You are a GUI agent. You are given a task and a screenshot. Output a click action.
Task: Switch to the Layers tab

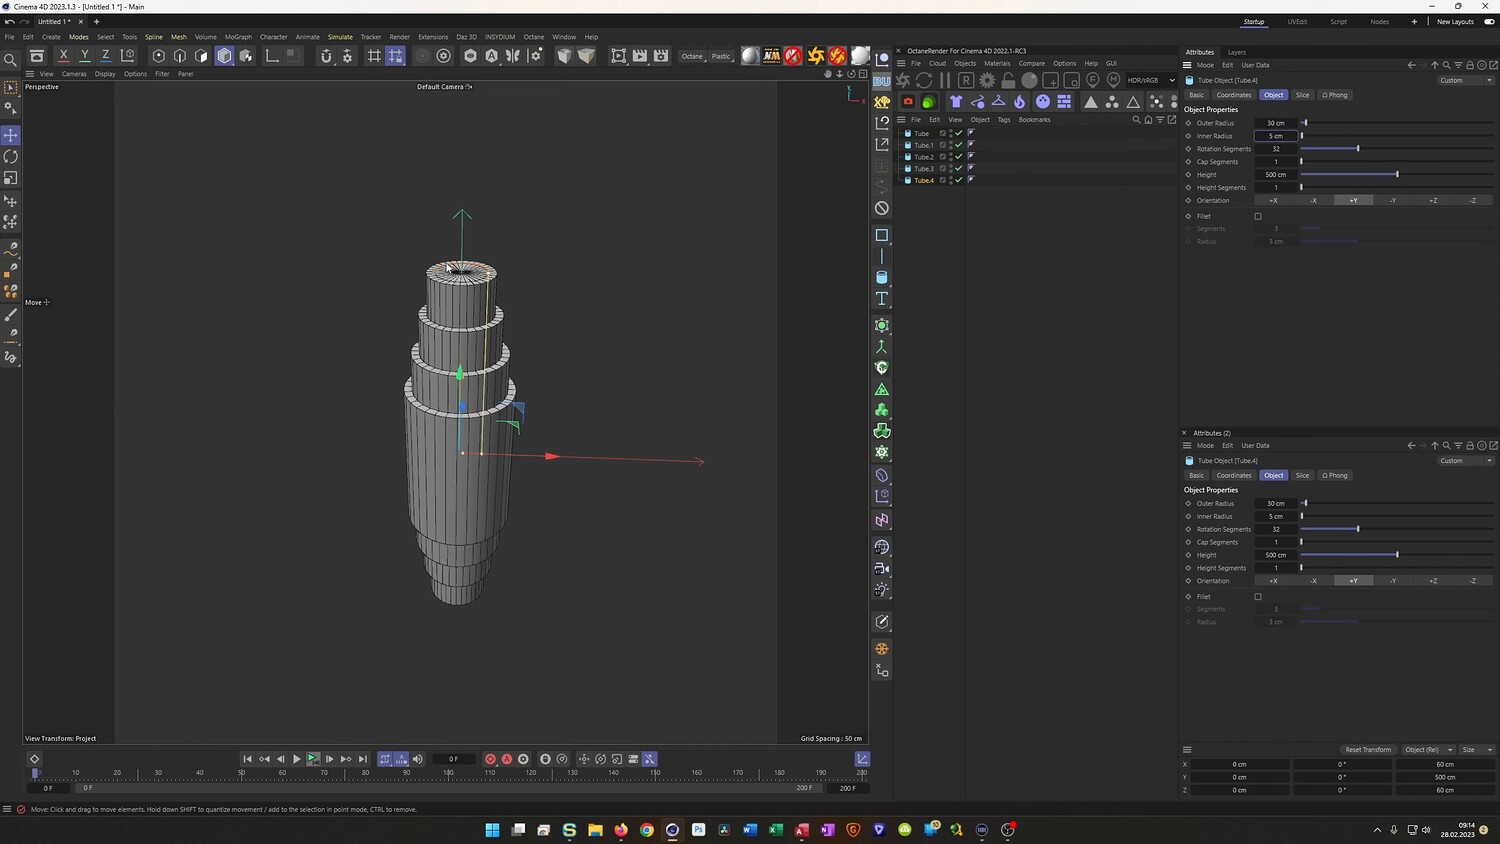1237,52
